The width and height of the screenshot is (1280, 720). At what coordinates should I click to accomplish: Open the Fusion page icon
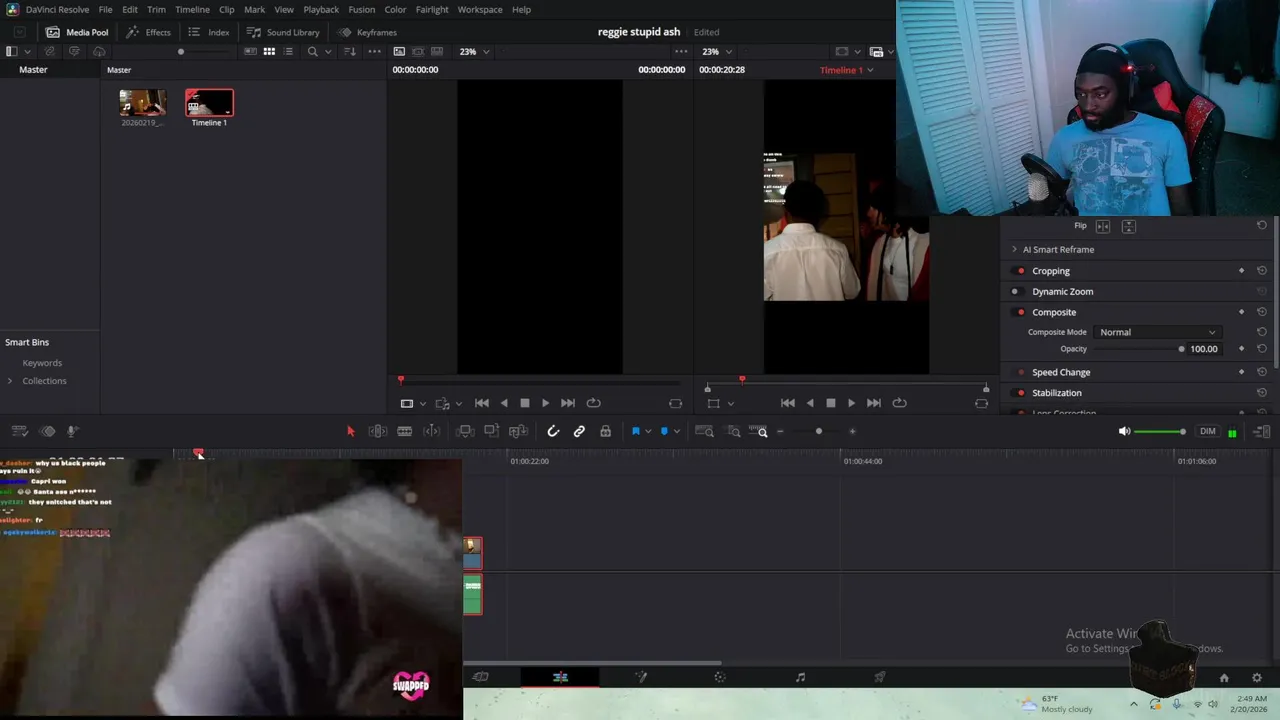(x=641, y=677)
